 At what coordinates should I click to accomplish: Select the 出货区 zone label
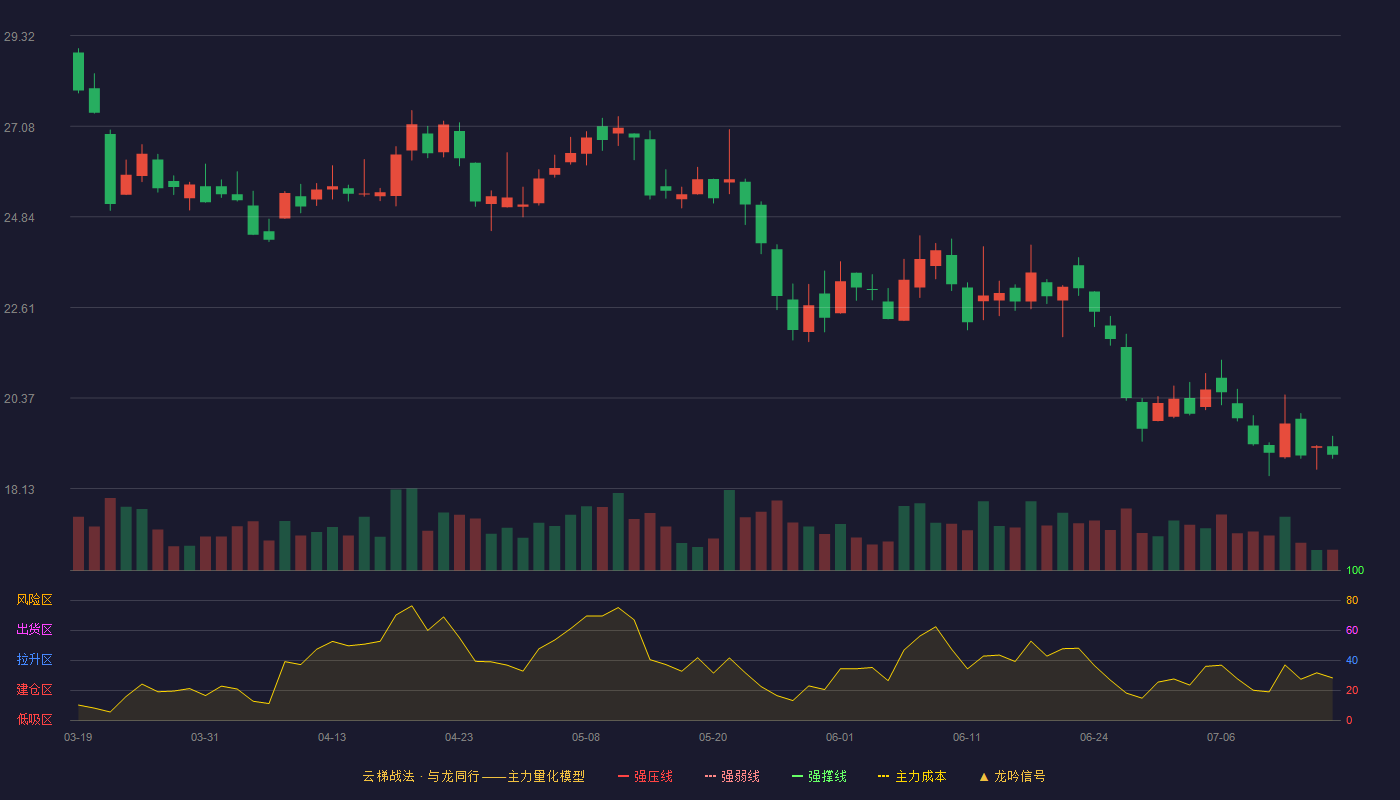click(34, 630)
